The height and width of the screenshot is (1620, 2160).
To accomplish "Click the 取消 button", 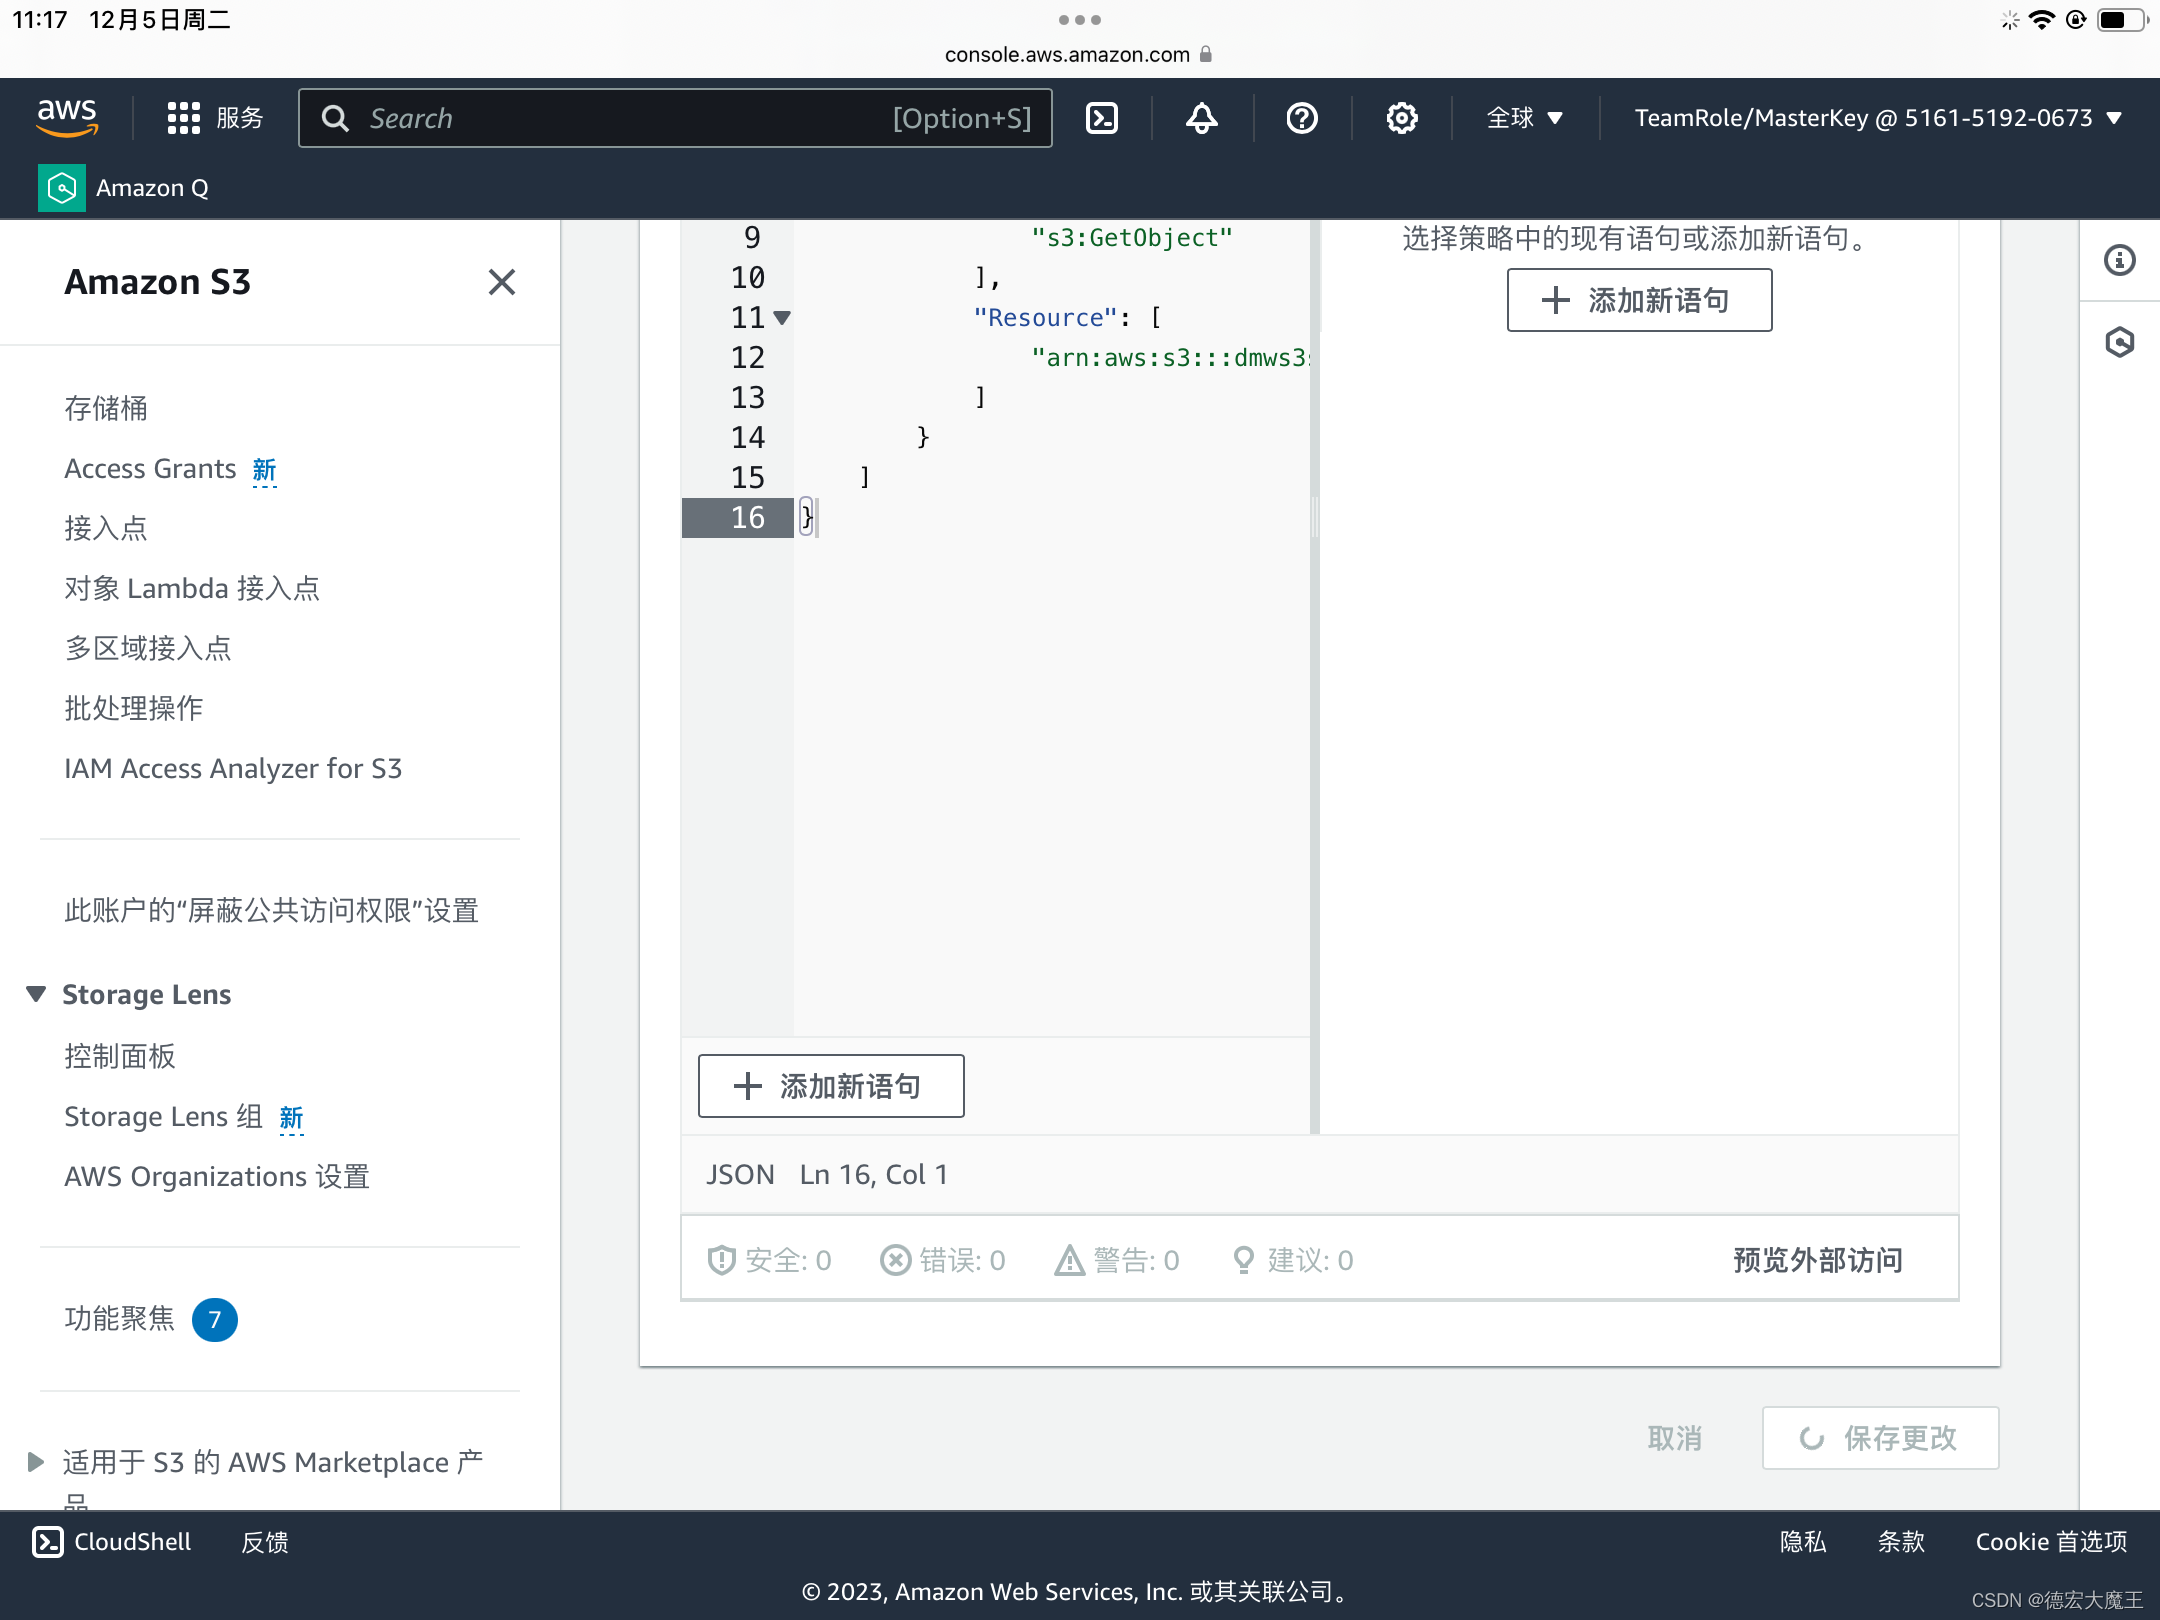I will point(1675,1438).
